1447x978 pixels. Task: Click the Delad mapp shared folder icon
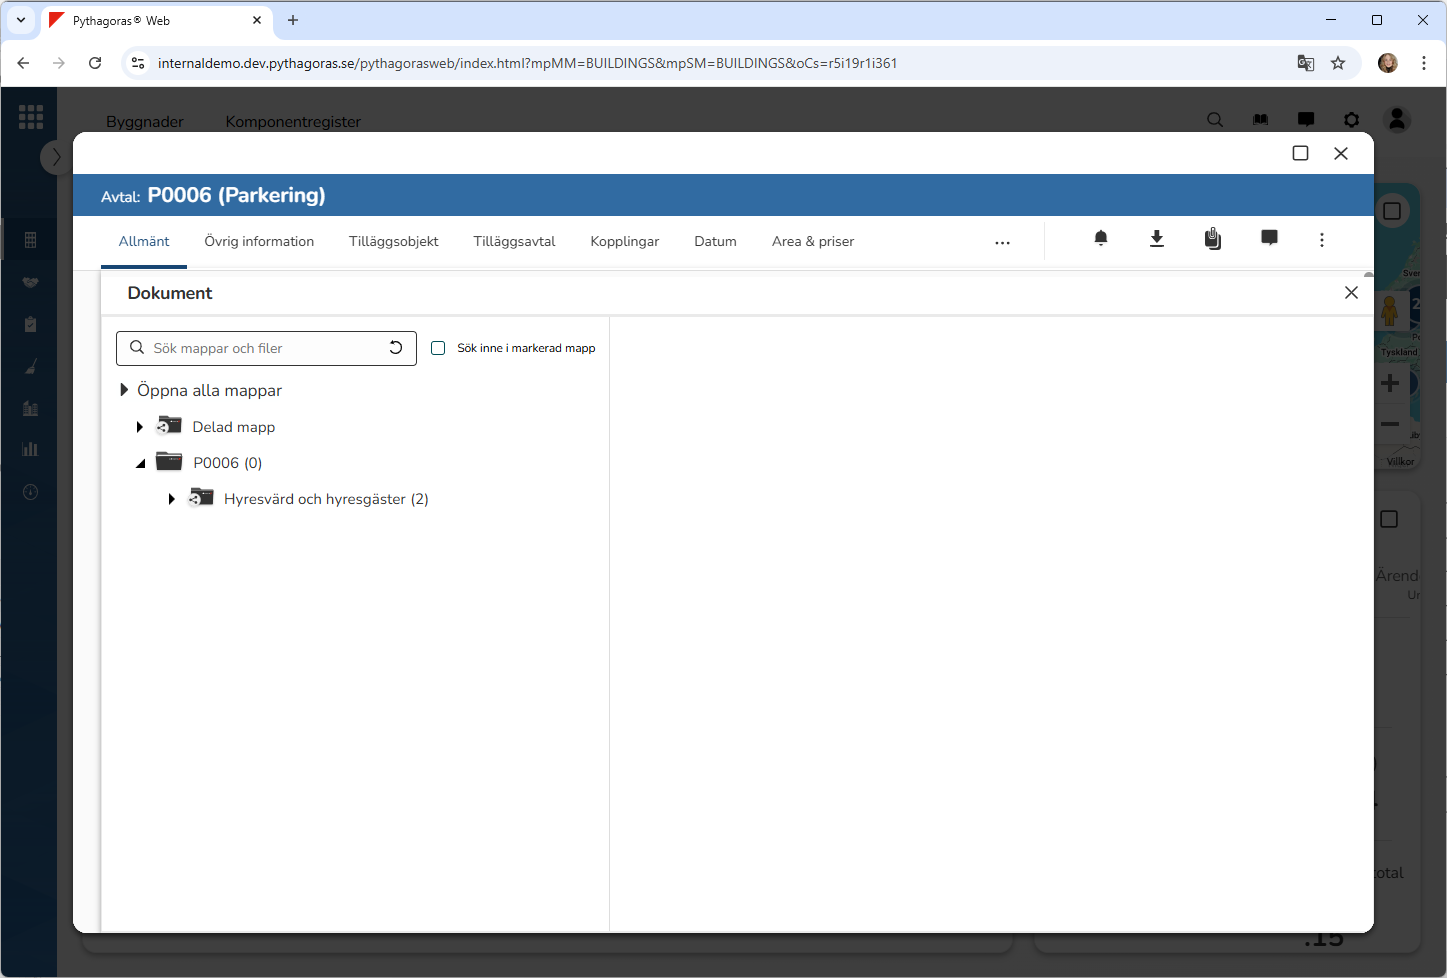click(169, 426)
